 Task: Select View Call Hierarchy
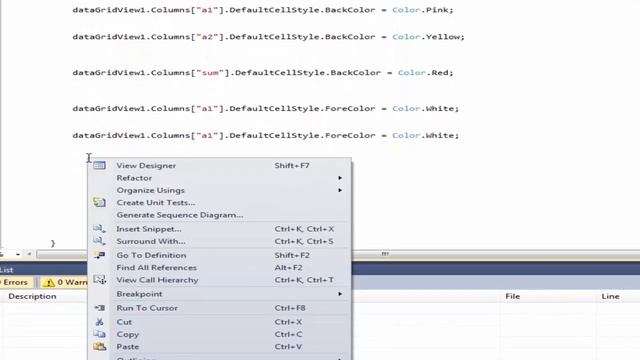(x=219, y=280)
